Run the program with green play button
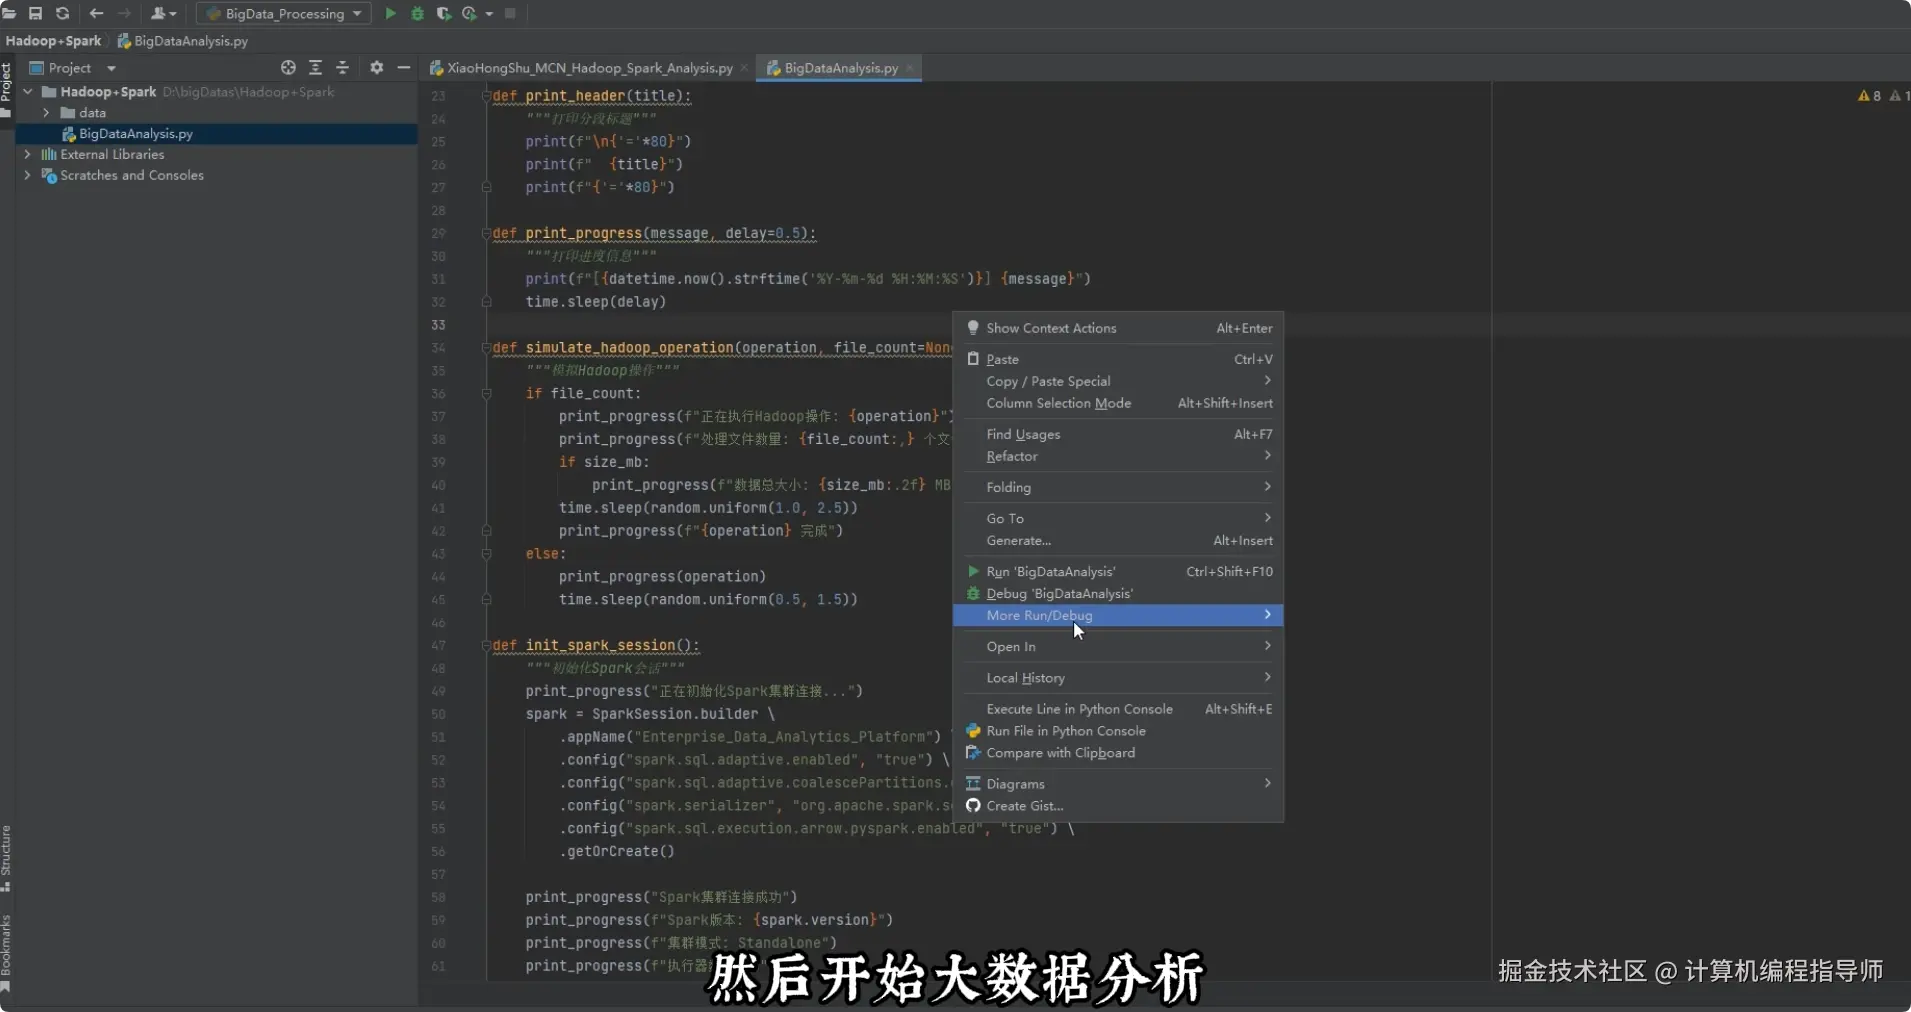The height and width of the screenshot is (1012, 1911). (x=391, y=13)
